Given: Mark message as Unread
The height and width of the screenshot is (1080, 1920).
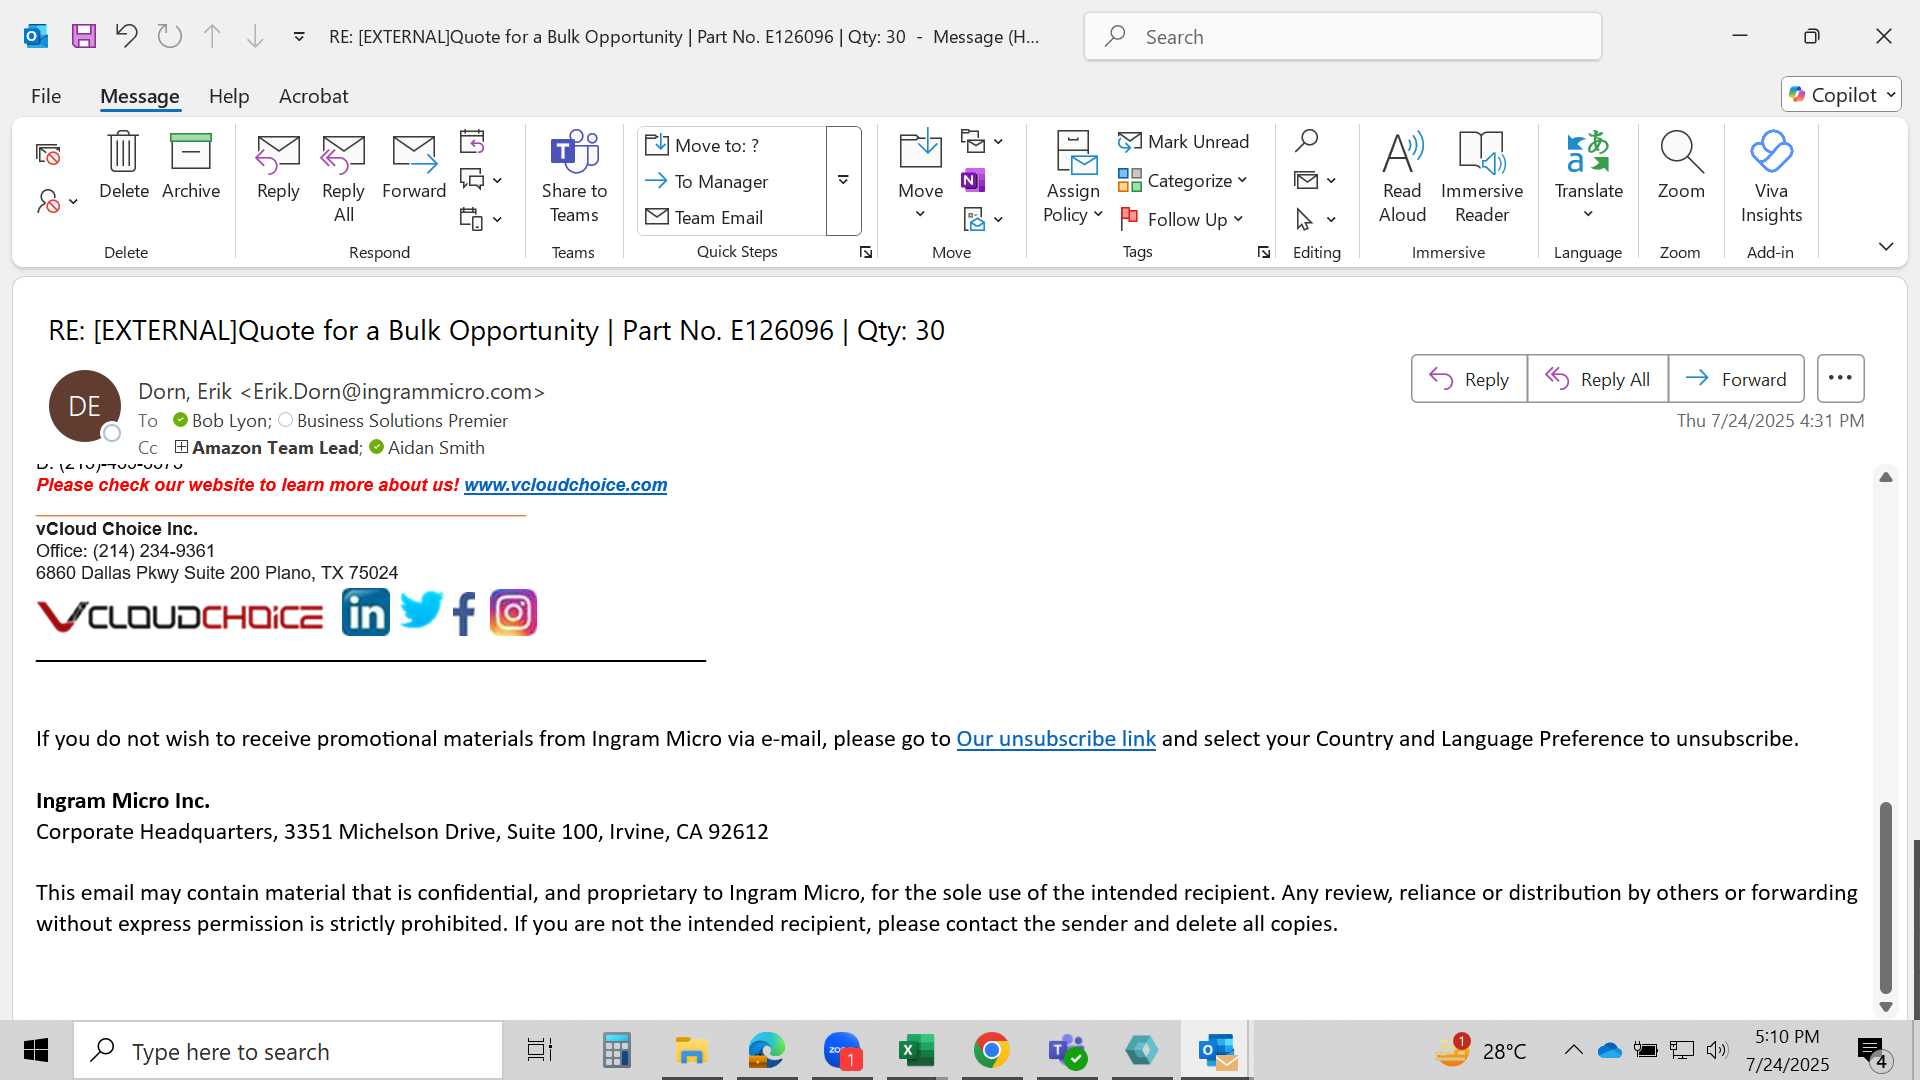Looking at the screenshot, I should coord(1184,142).
